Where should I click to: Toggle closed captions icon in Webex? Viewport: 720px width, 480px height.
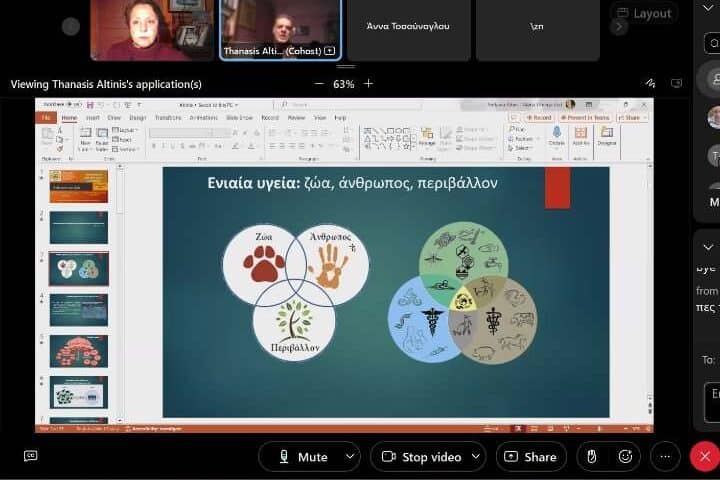[x=30, y=456]
